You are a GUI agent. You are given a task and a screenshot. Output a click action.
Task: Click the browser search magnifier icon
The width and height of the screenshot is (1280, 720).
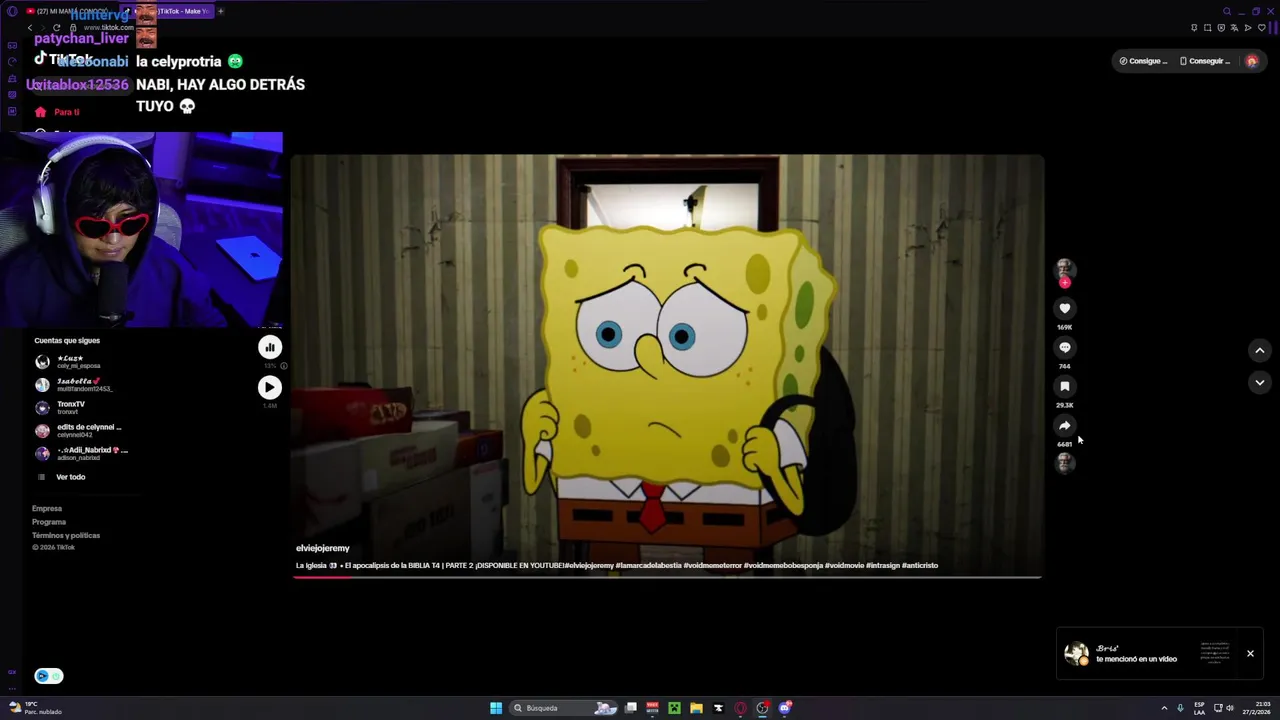click(x=1227, y=12)
